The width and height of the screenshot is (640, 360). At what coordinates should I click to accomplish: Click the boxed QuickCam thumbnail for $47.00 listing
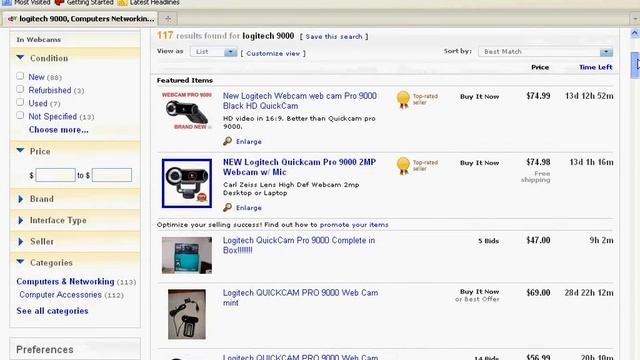[187, 255]
